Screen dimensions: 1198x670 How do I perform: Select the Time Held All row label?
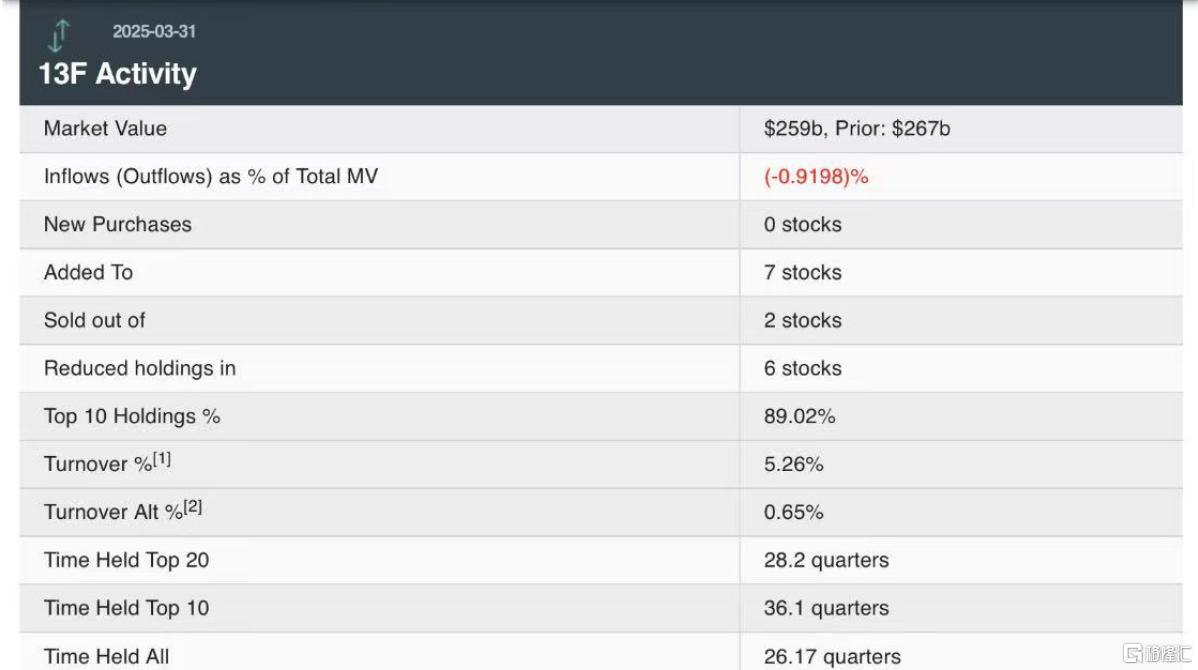pos(106,656)
